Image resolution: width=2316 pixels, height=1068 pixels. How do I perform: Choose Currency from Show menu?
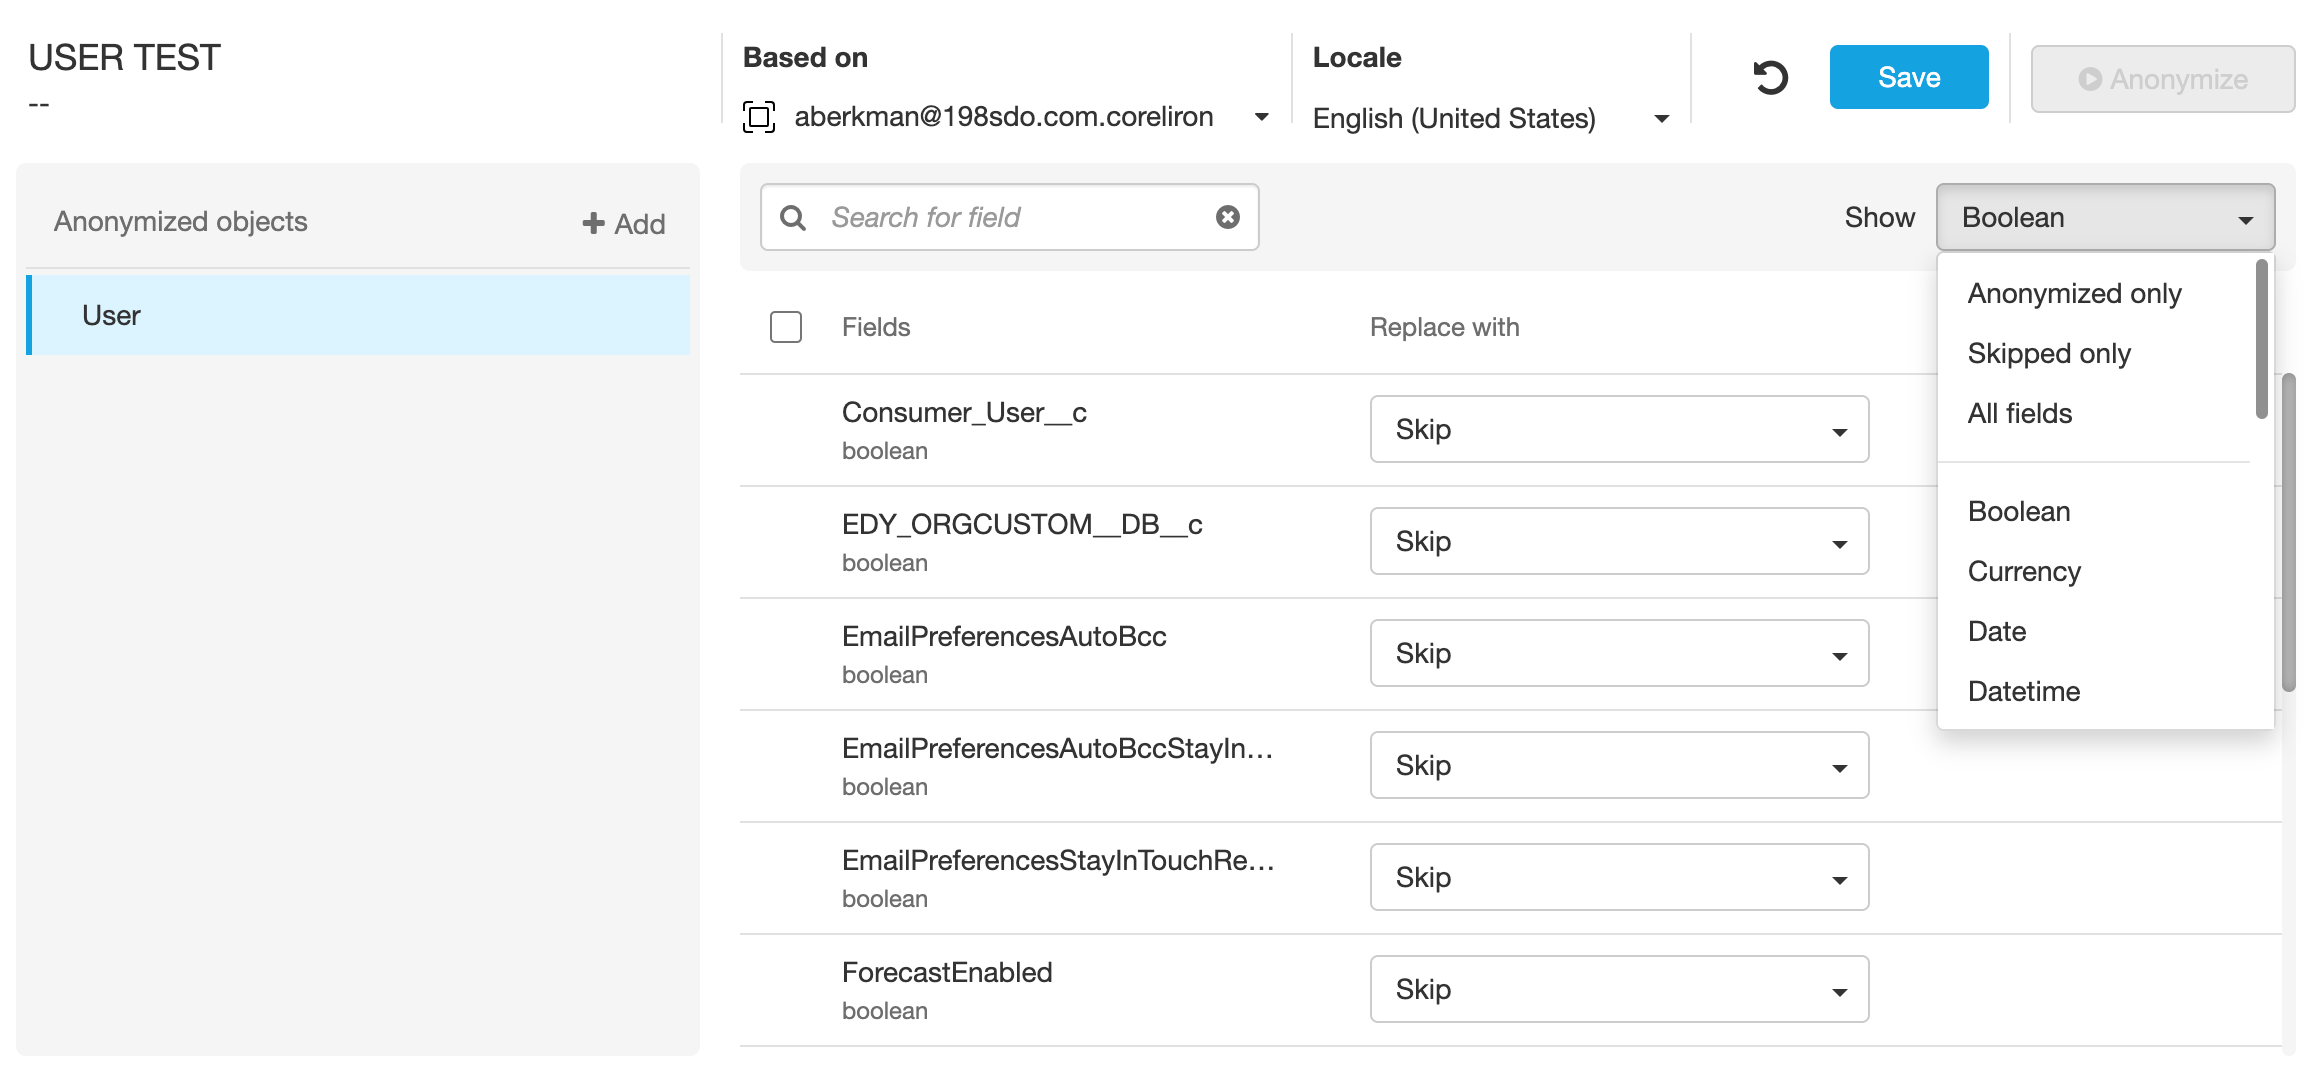(2095, 571)
